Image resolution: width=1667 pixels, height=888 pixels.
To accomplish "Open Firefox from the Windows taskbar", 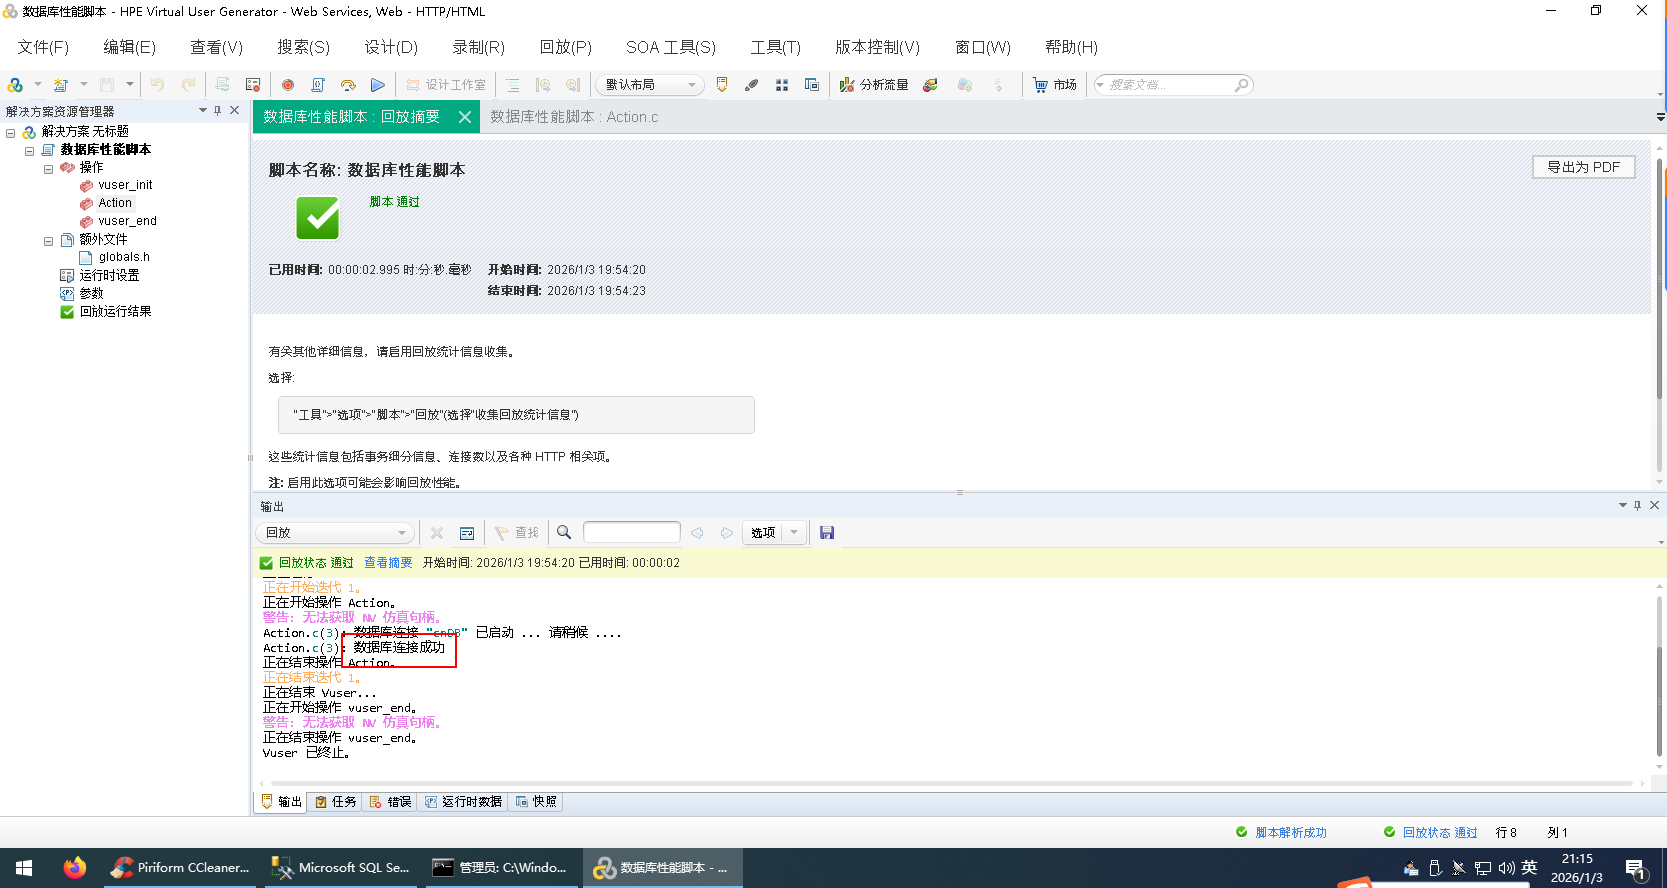I will (x=75, y=867).
